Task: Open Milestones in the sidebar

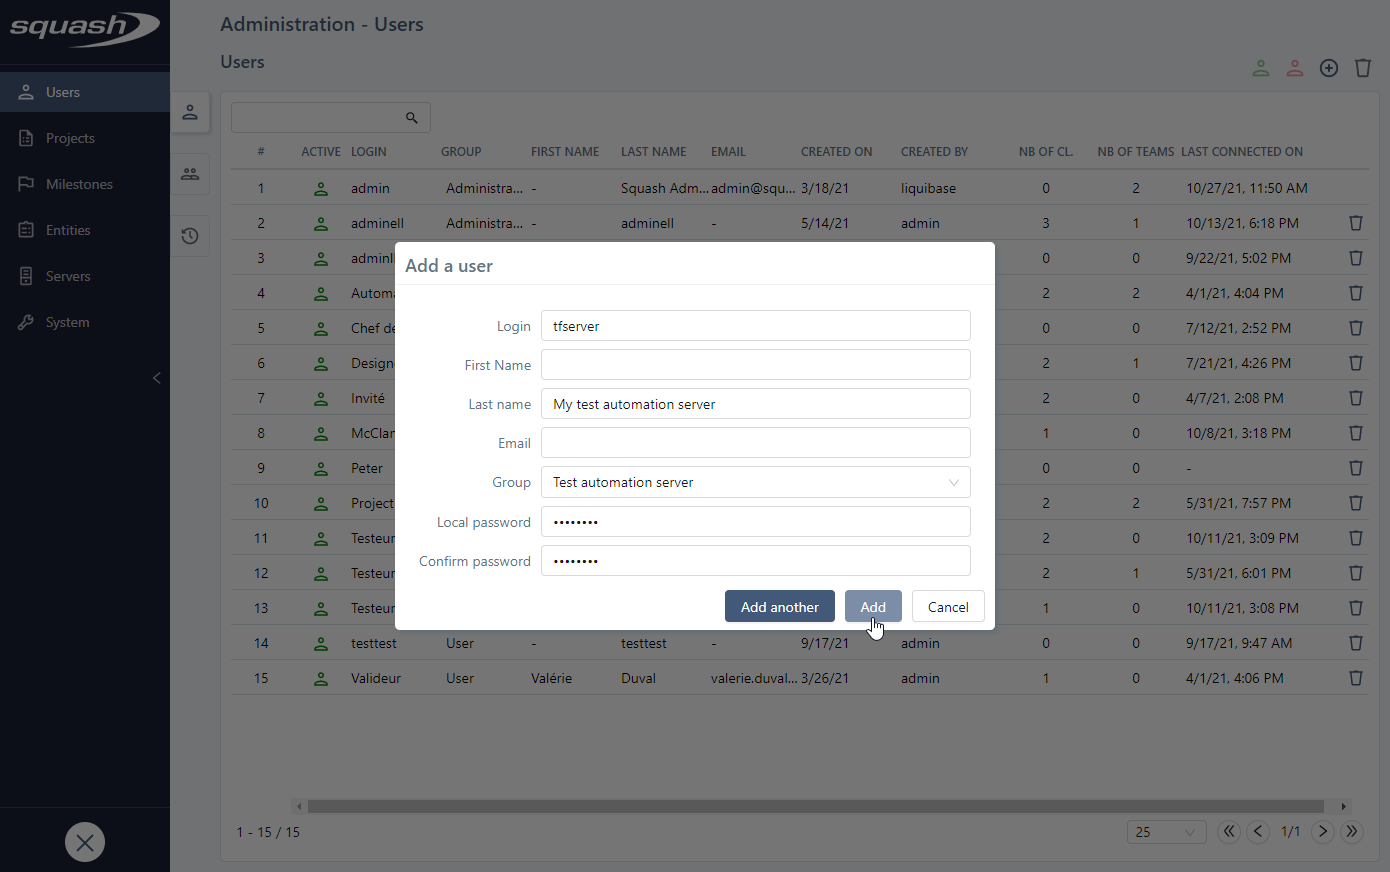Action: click(x=79, y=184)
